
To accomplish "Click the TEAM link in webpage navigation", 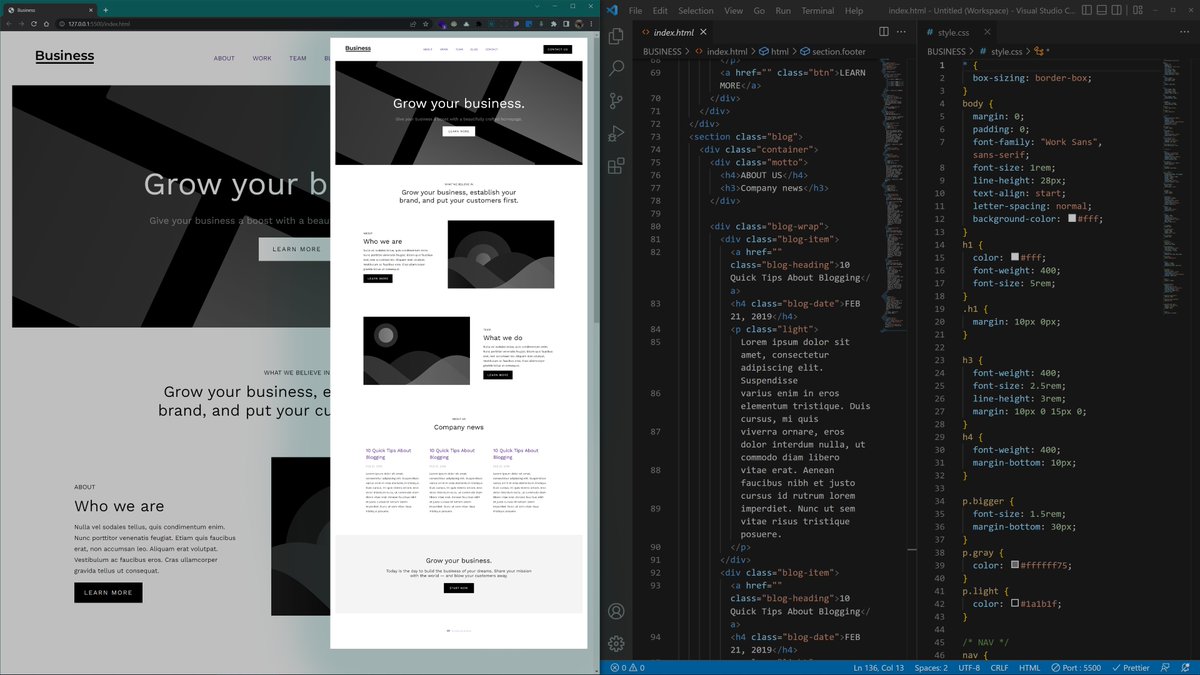I will tap(298, 58).
